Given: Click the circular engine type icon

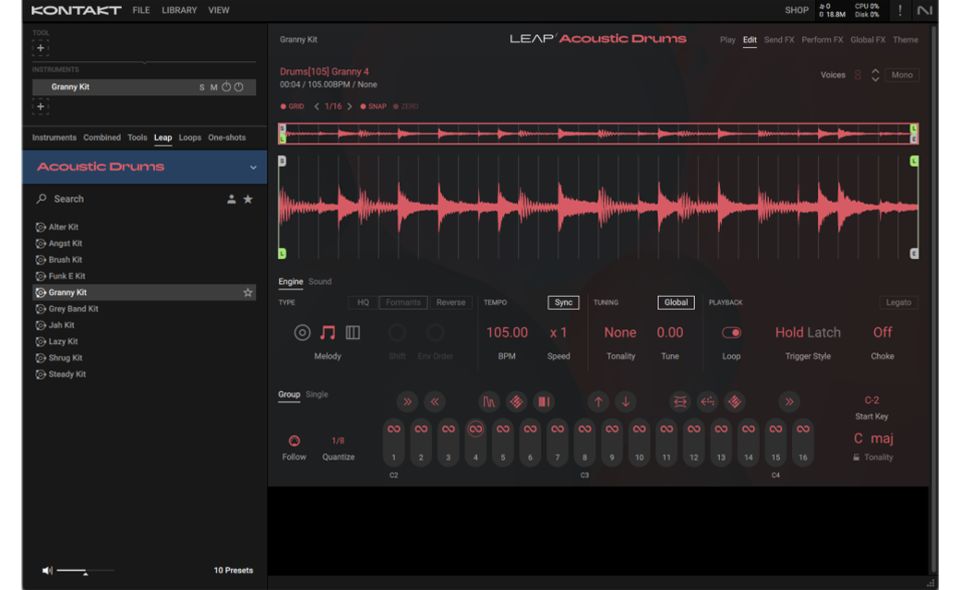Looking at the screenshot, I should pos(302,333).
